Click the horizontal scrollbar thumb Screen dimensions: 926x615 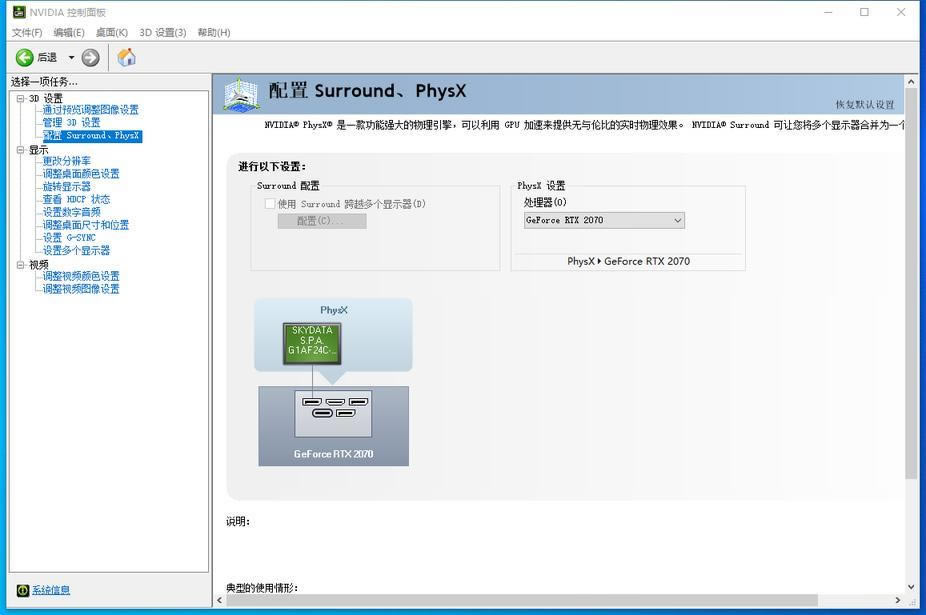[522, 600]
